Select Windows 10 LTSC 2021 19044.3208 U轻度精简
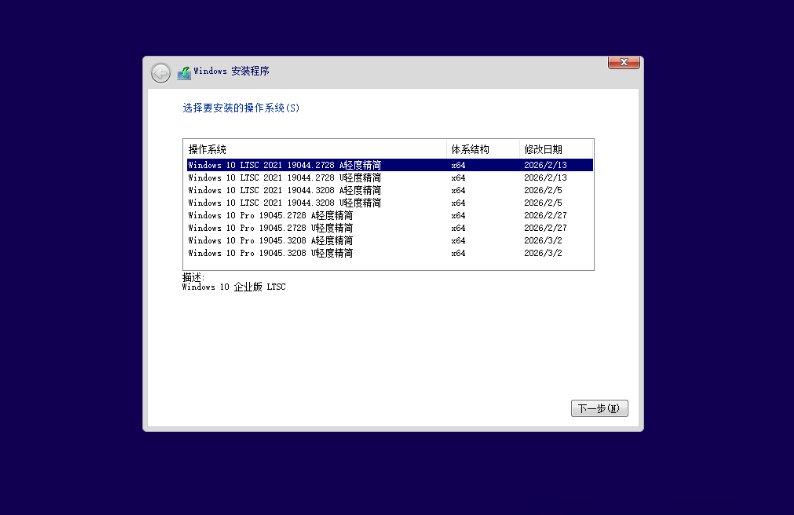 pyautogui.click(x=390, y=203)
